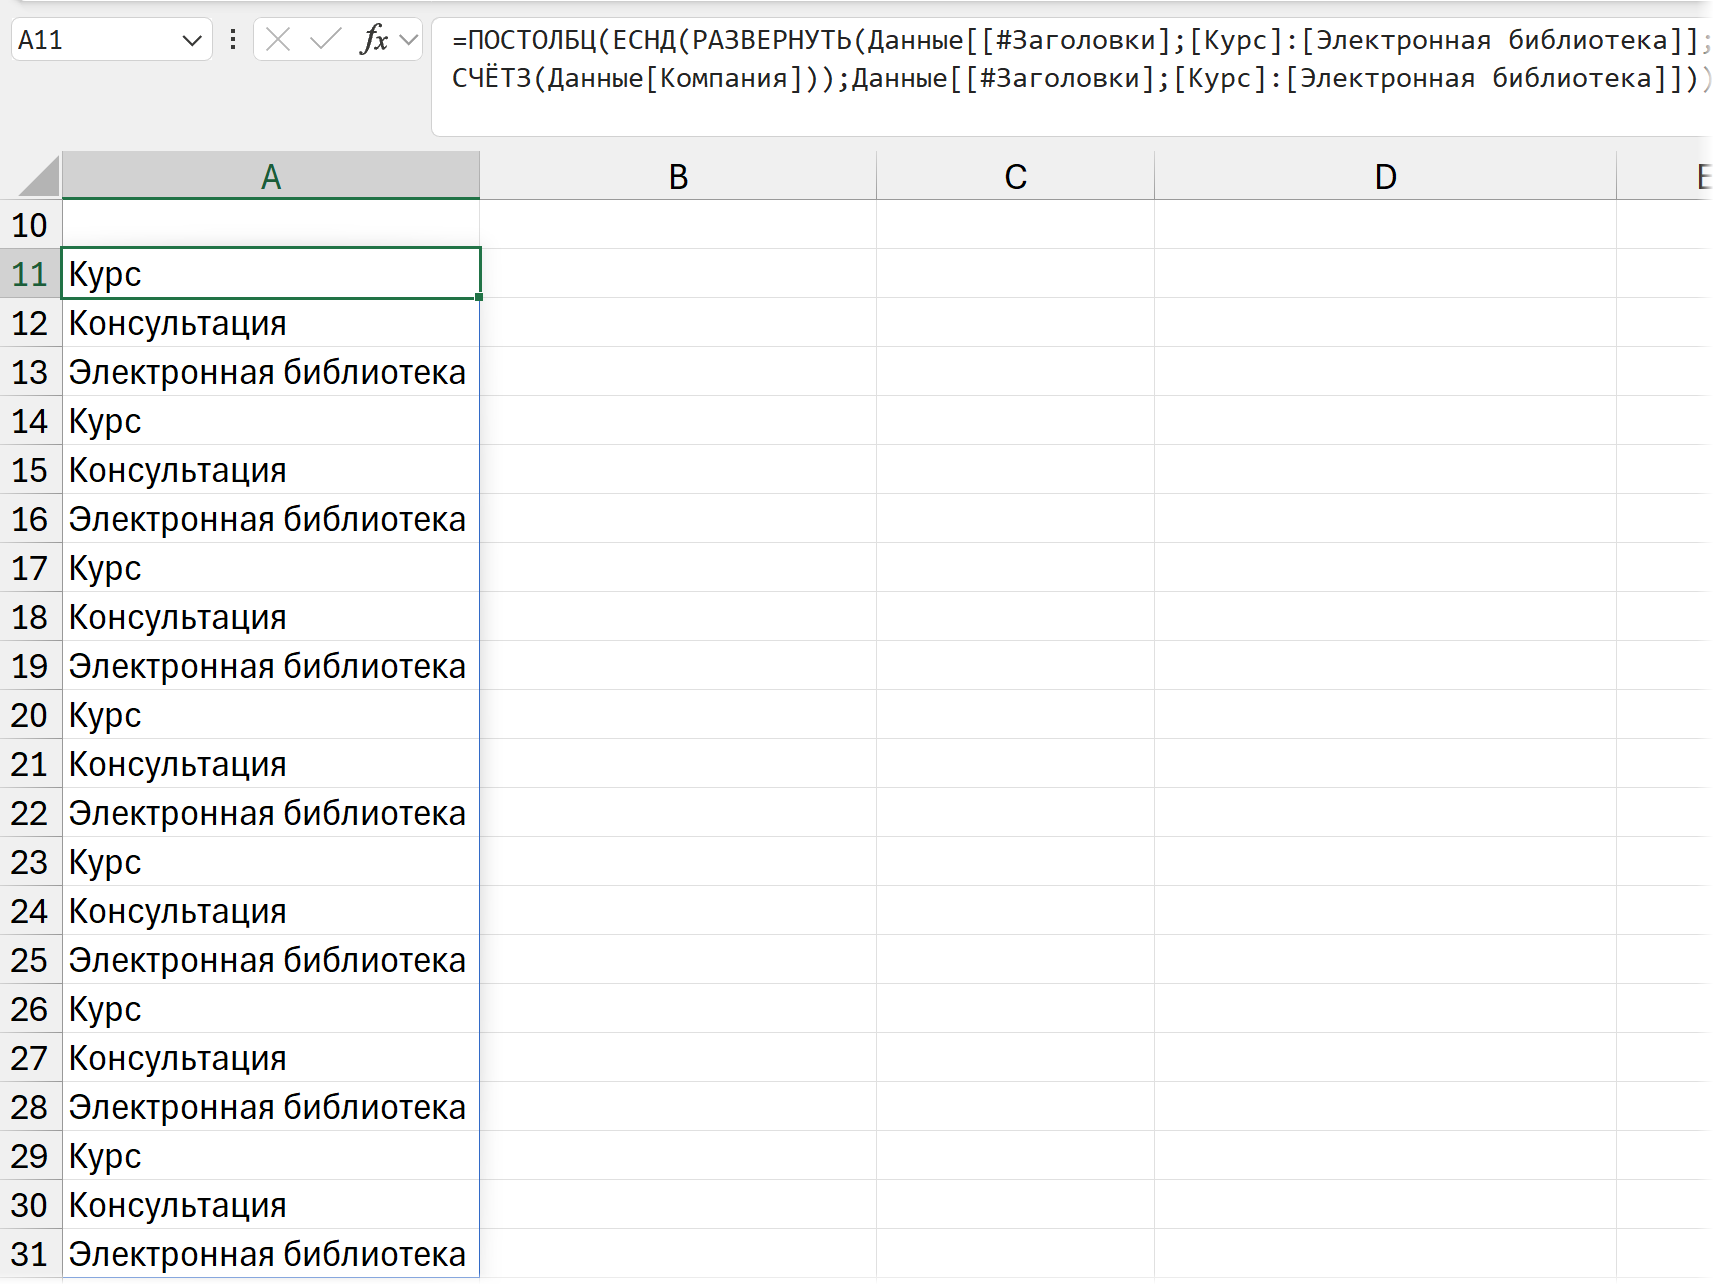Image resolution: width=1714 pixels, height=1285 pixels.
Task: Select column C header
Action: pos(1015,176)
